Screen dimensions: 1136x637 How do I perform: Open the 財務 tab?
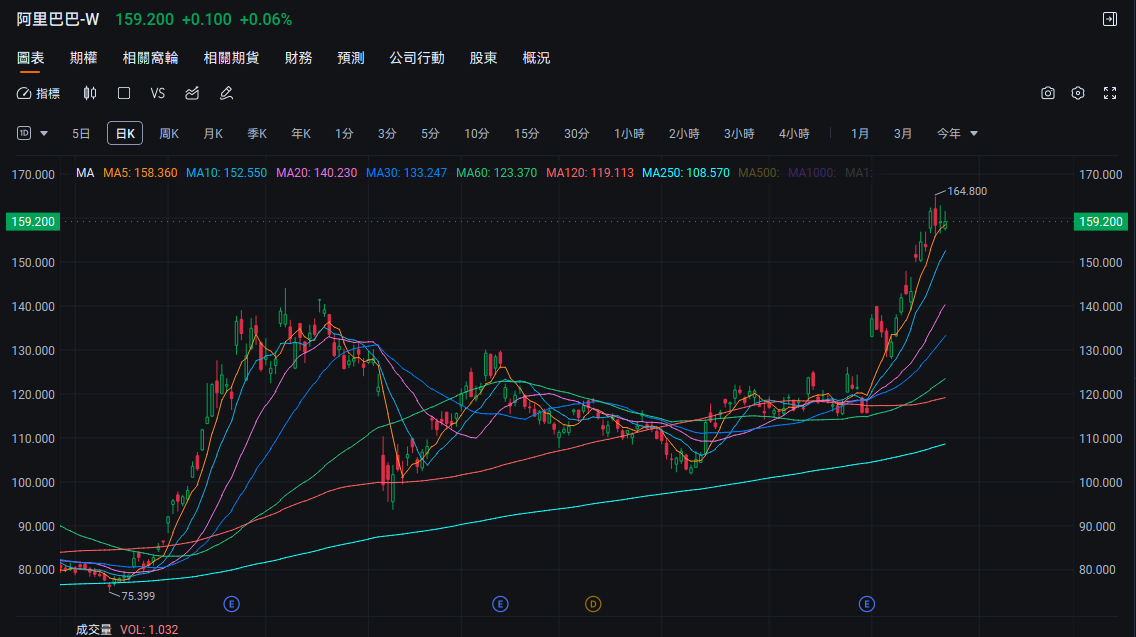tap(298, 58)
